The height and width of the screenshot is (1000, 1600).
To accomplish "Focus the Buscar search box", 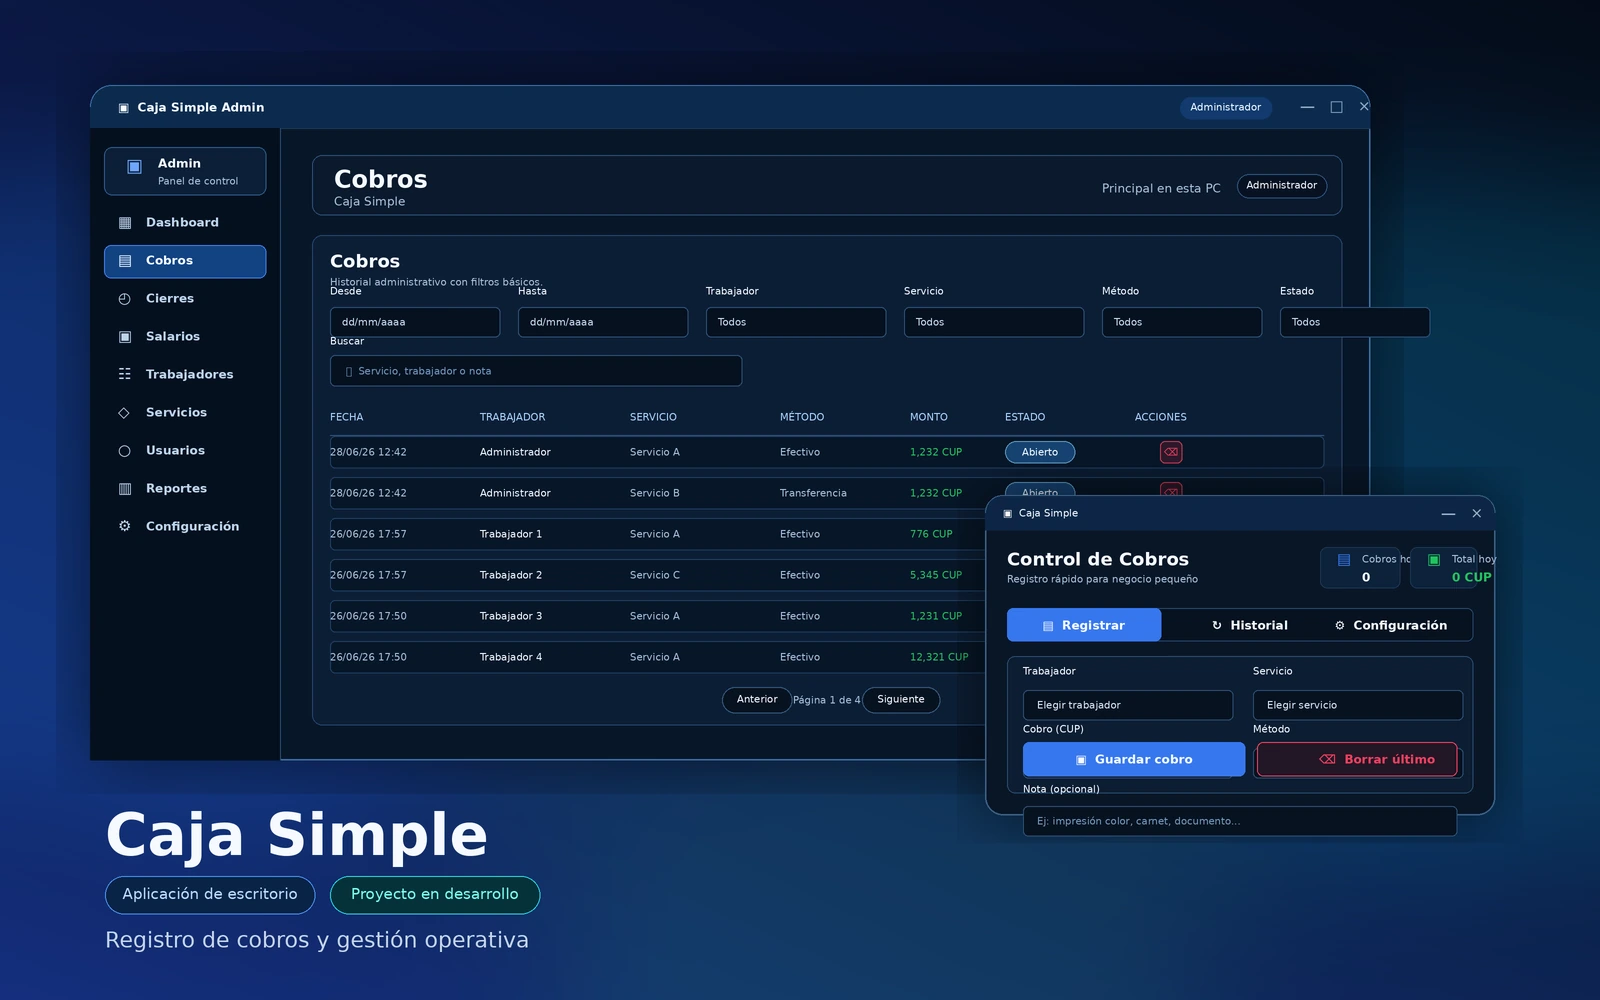I will click(536, 371).
